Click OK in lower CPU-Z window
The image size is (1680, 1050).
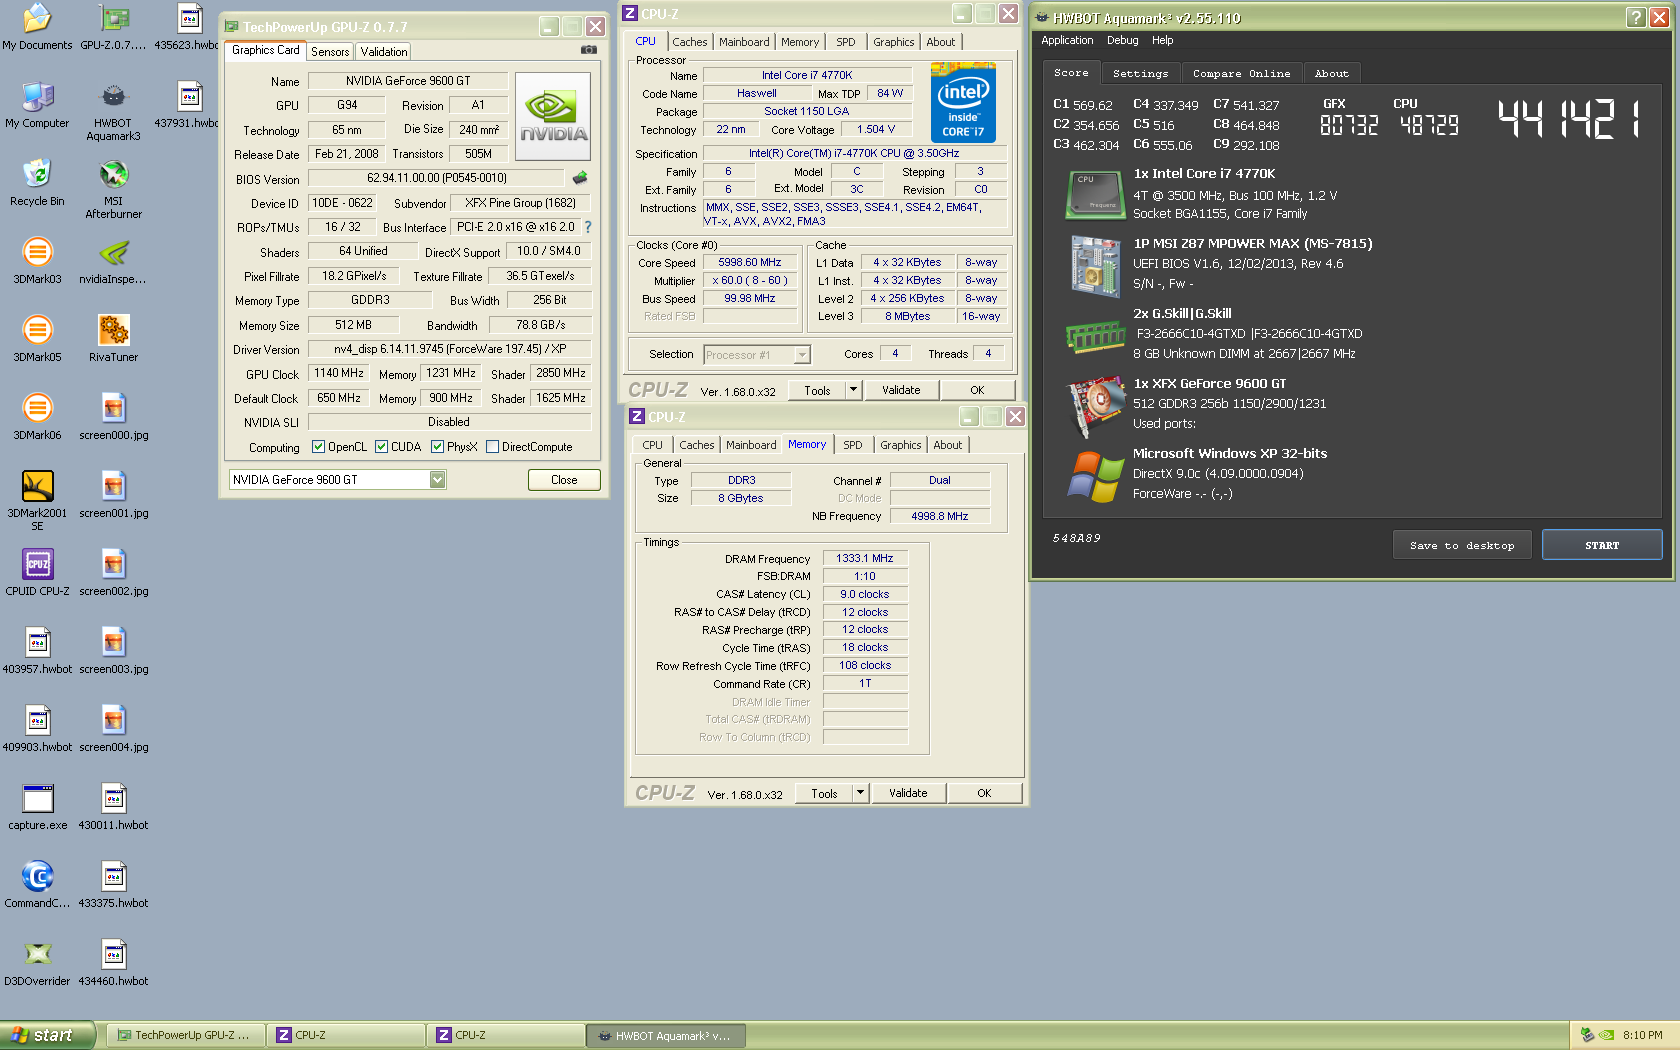tap(984, 793)
